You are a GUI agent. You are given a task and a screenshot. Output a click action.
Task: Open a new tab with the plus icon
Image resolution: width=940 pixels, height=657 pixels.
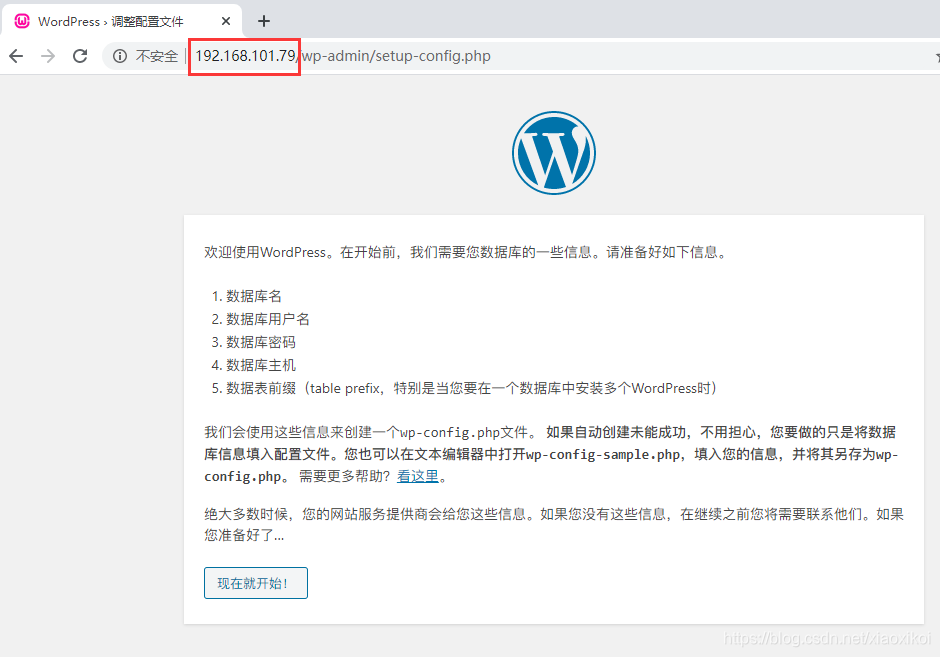(264, 22)
